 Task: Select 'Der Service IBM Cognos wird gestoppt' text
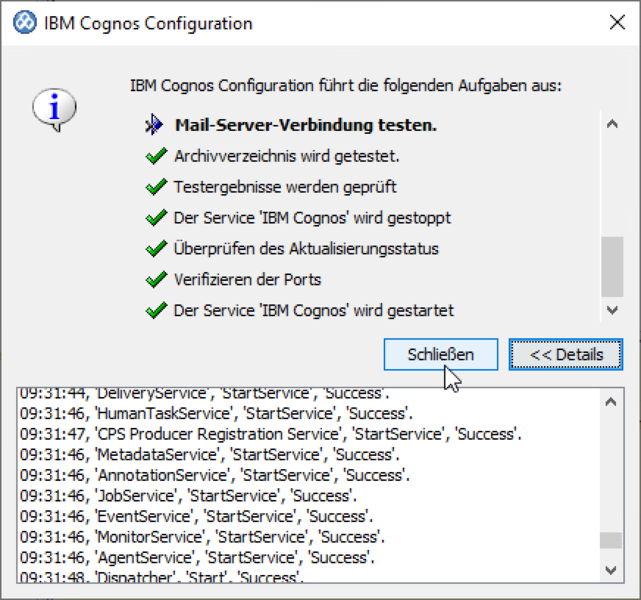click(x=312, y=218)
